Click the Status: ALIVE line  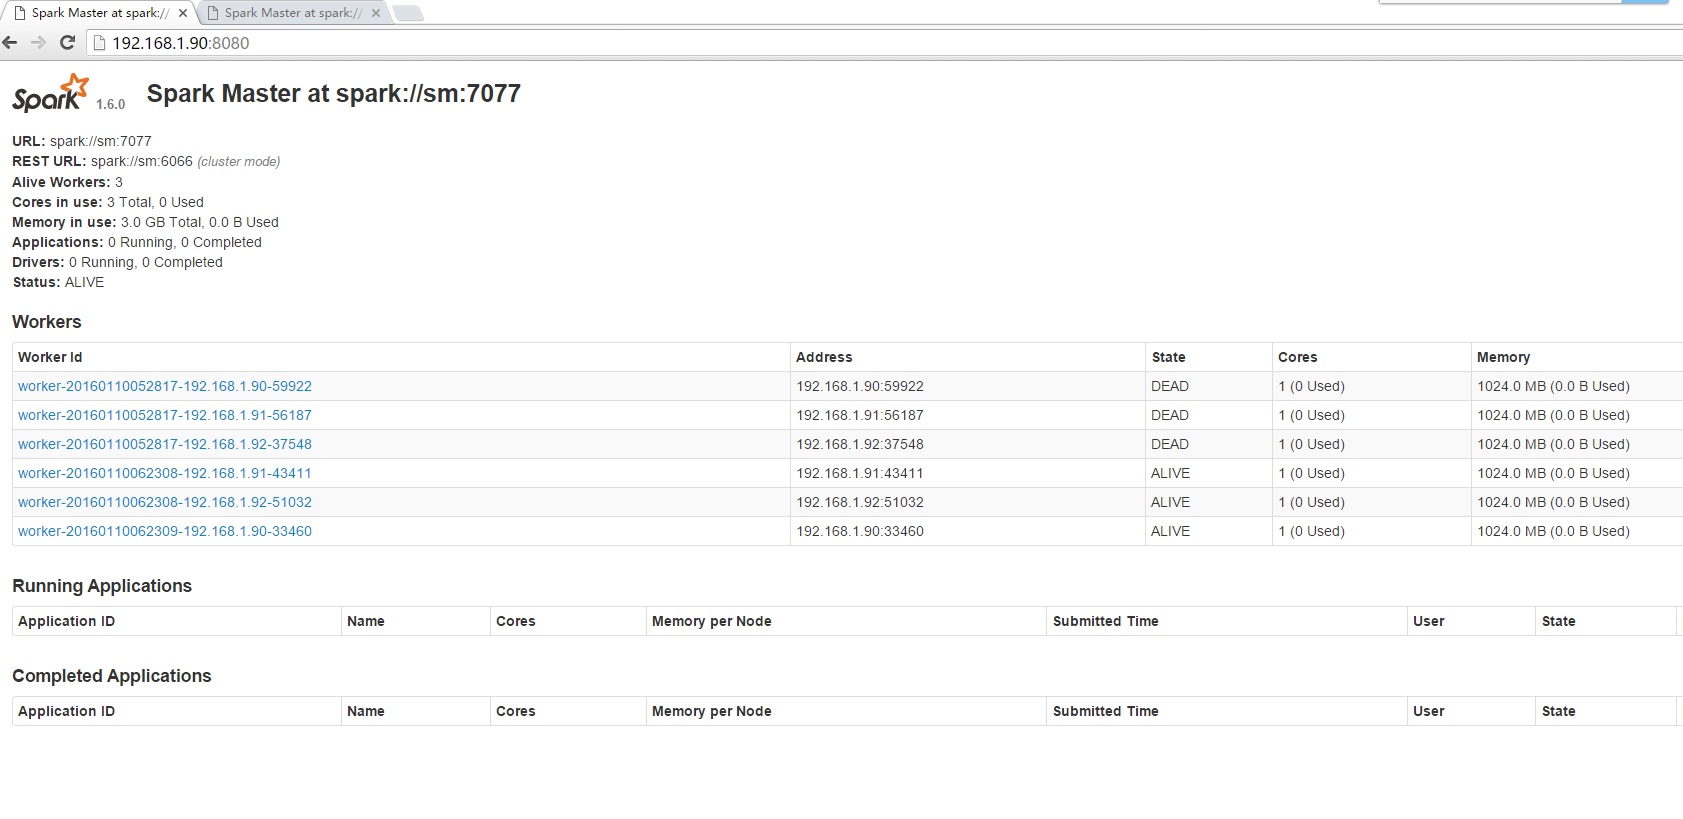[58, 282]
